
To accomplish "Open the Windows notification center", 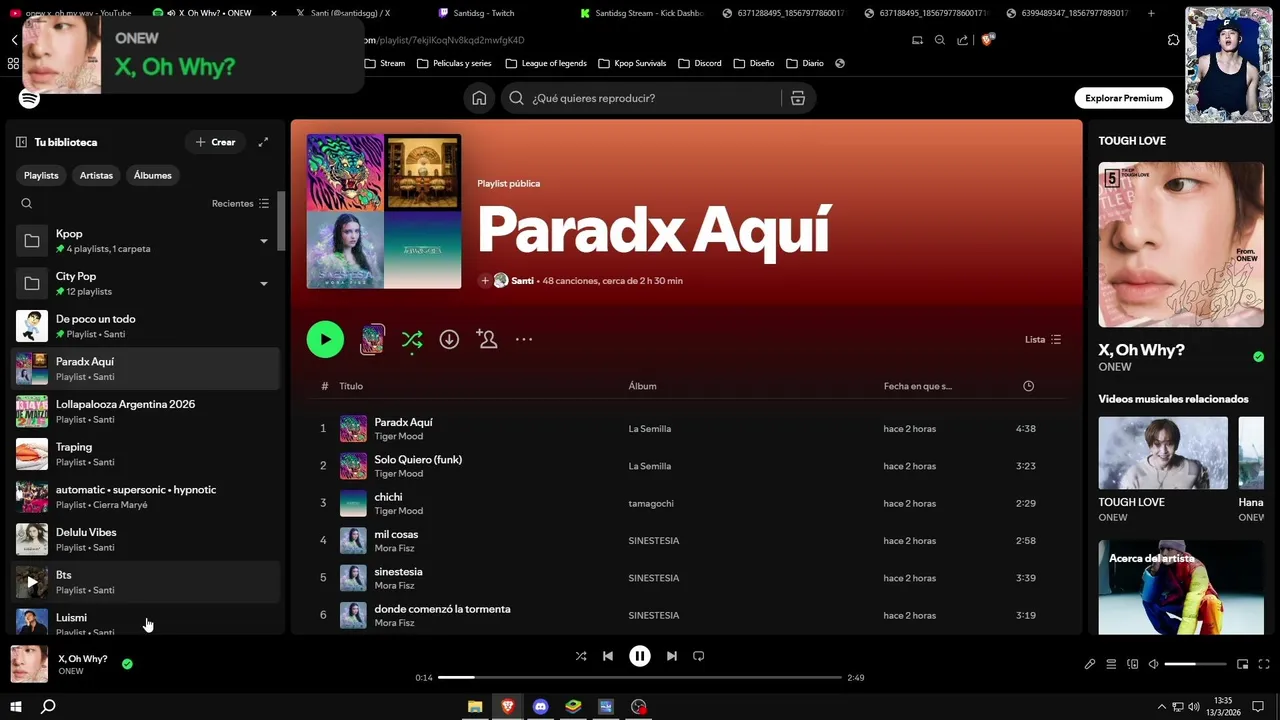I will pos(1259,707).
